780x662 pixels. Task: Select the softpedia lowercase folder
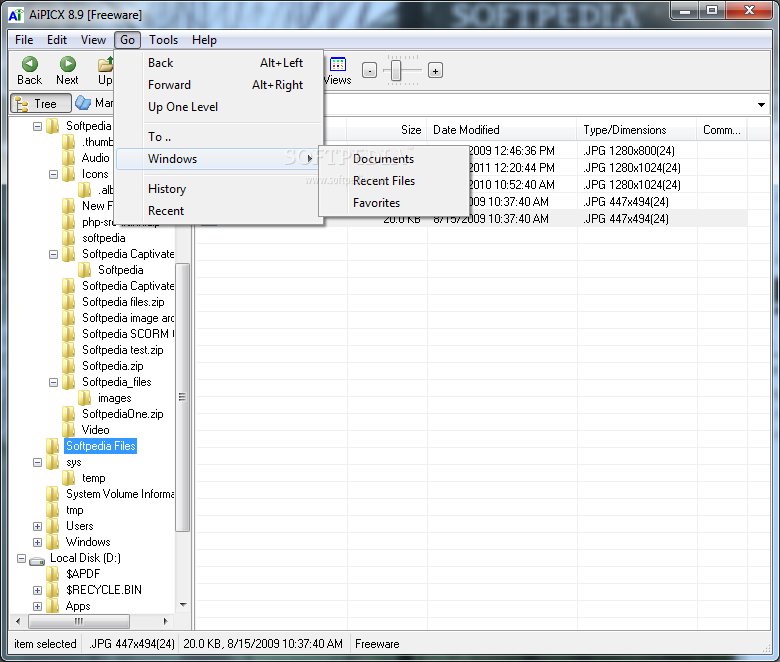click(x=103, y=238)
